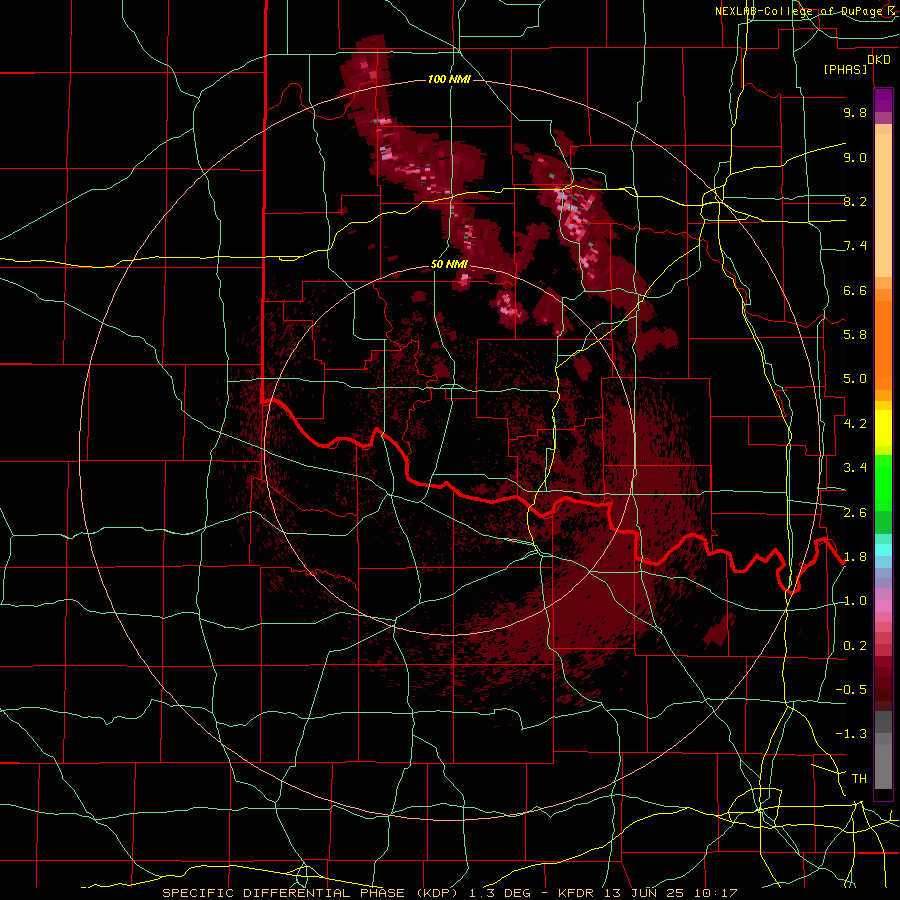
Task: Click the 8.2 color scale value
Action: (855, 201)
